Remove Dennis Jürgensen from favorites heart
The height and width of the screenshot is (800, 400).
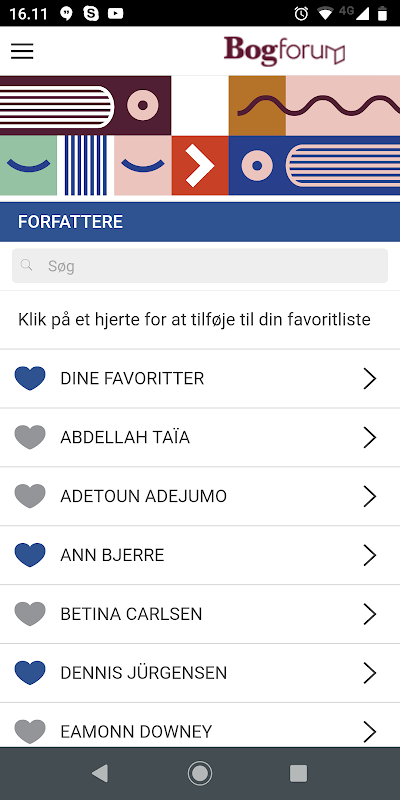[30, 673]
